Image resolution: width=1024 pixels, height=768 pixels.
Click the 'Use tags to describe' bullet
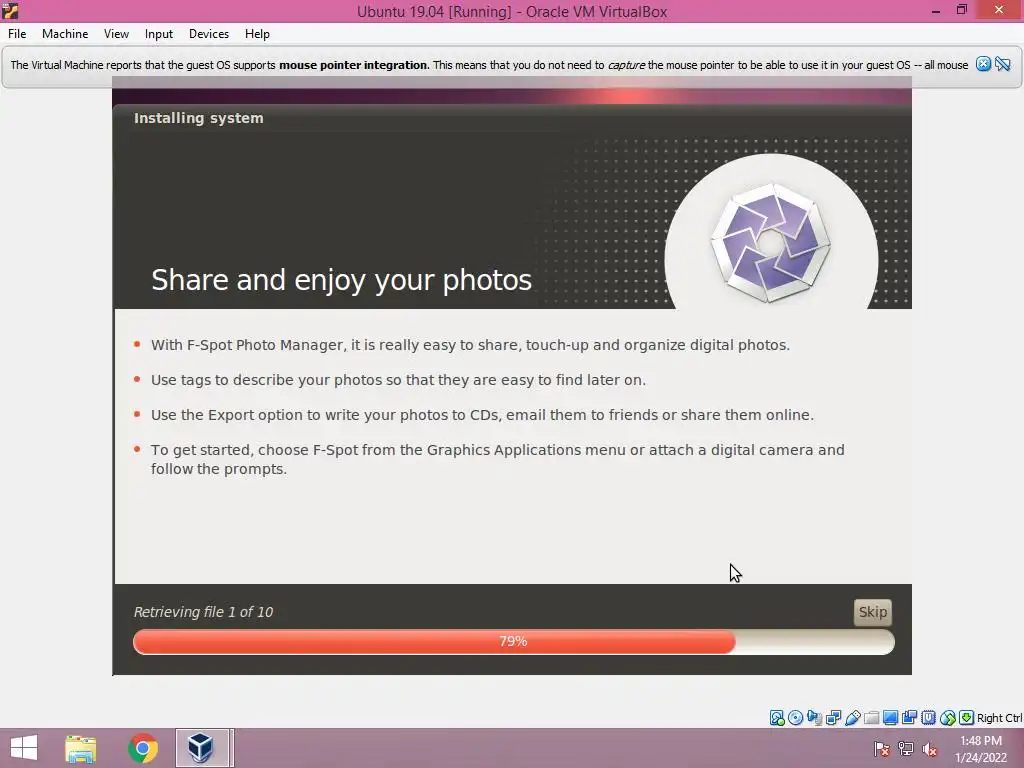tap(398, 380)
